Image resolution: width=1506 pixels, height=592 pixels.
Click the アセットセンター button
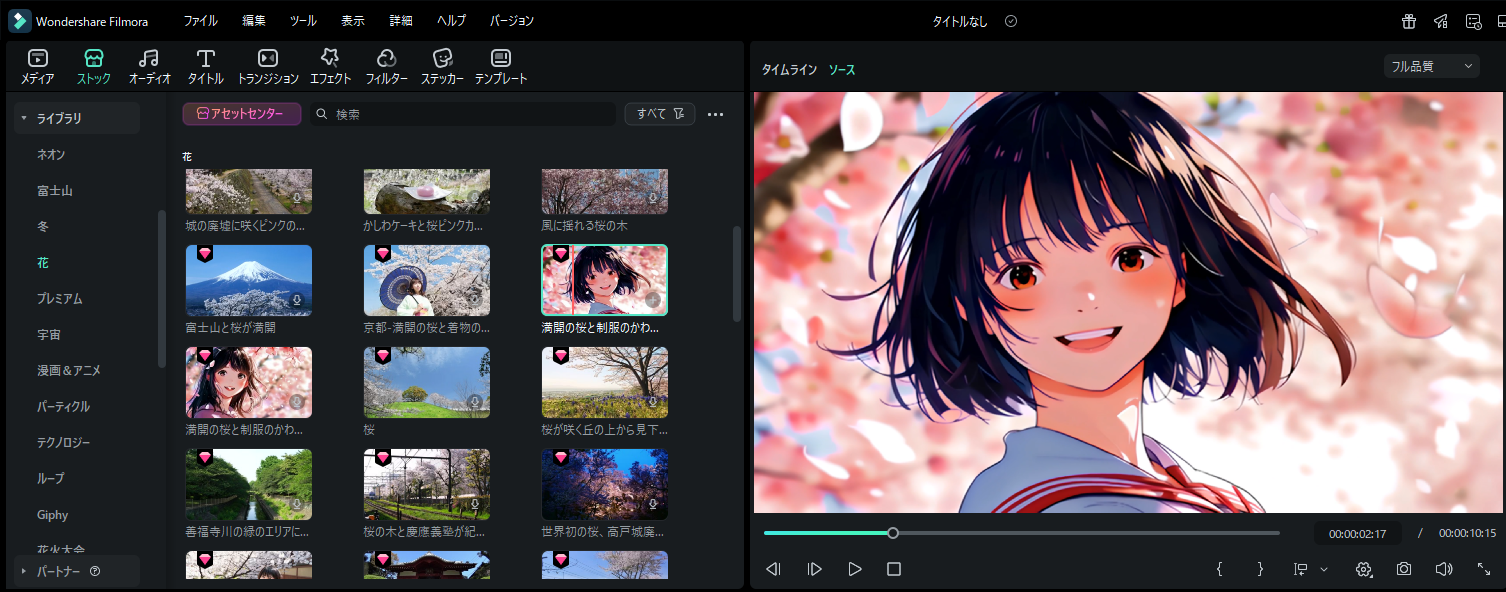pos(241,114)
